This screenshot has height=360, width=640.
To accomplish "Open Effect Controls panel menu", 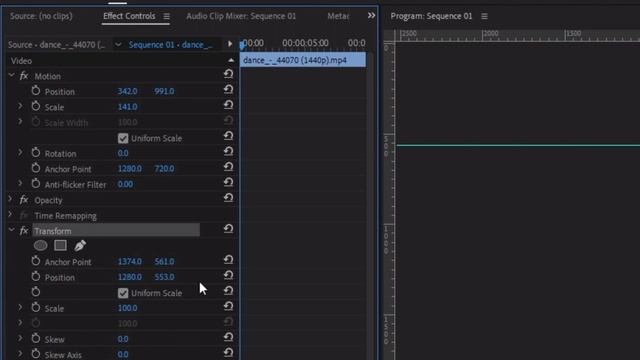I will coord(167,16).
